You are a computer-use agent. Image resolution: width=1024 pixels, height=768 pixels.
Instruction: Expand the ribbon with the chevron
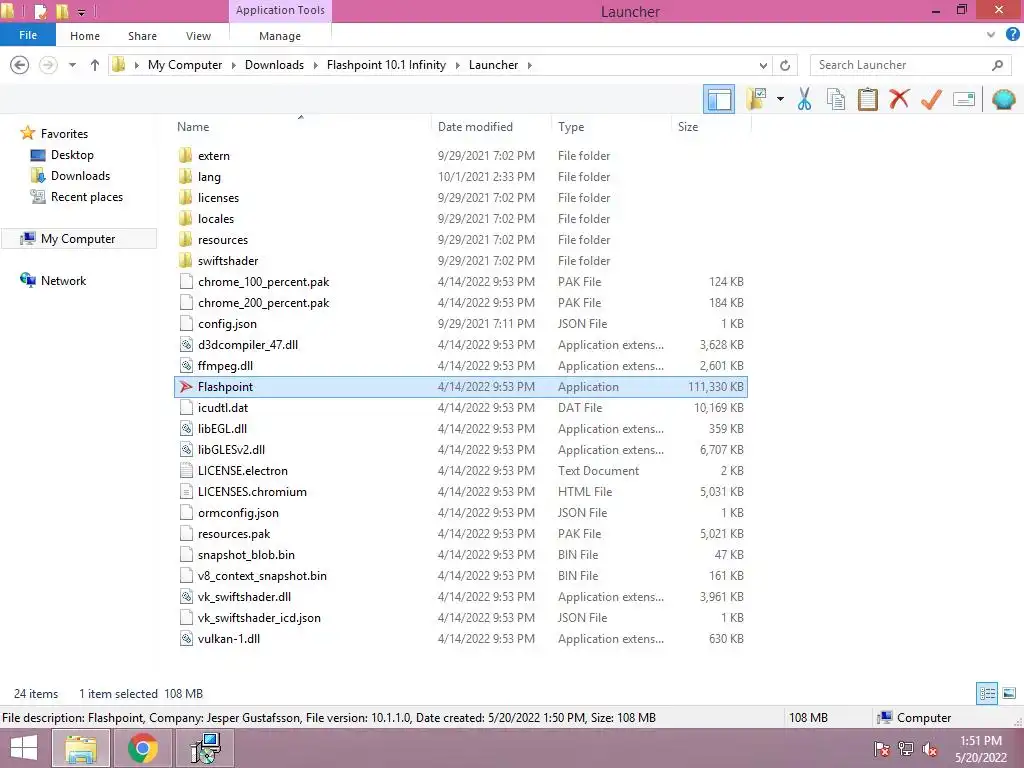(x=991, y=35)
